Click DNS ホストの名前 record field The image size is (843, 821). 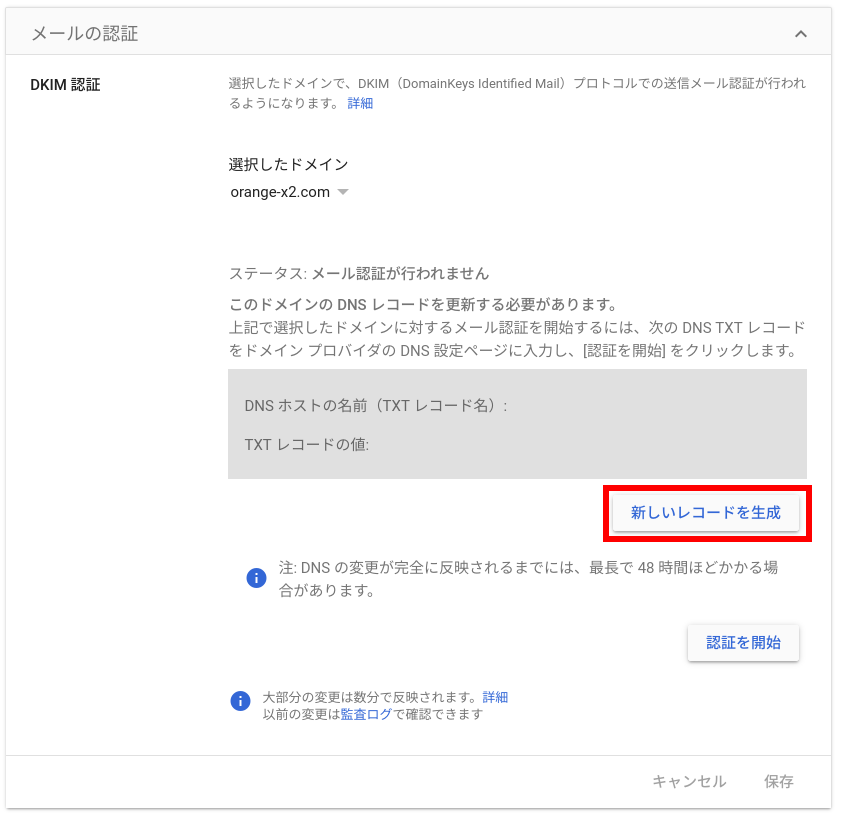376,406
